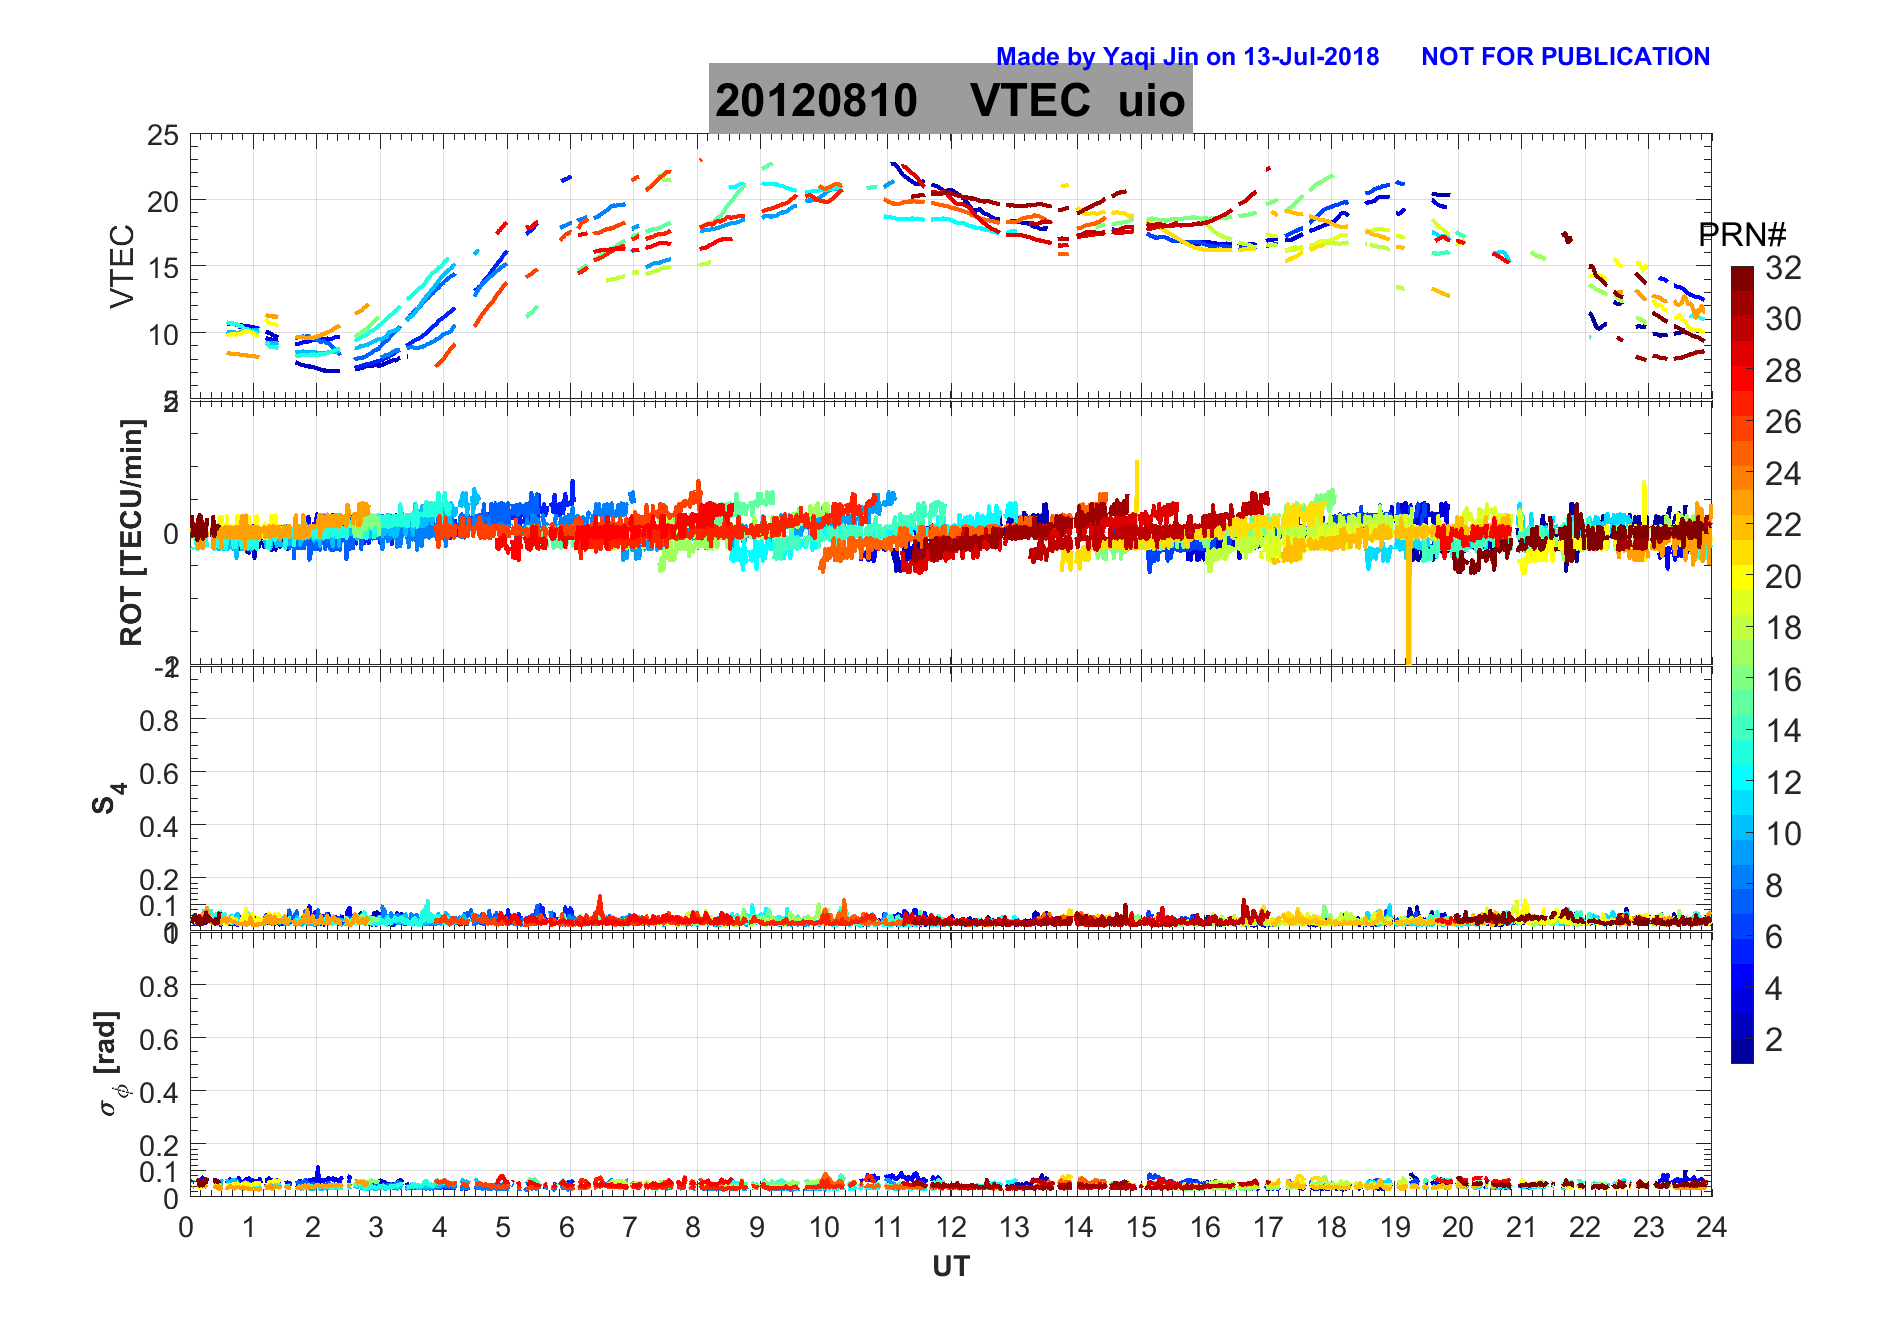This screenshot has height=1330, width=1902.
Task: Click colorbar tick label '16'
Action: pos(1783,680)
